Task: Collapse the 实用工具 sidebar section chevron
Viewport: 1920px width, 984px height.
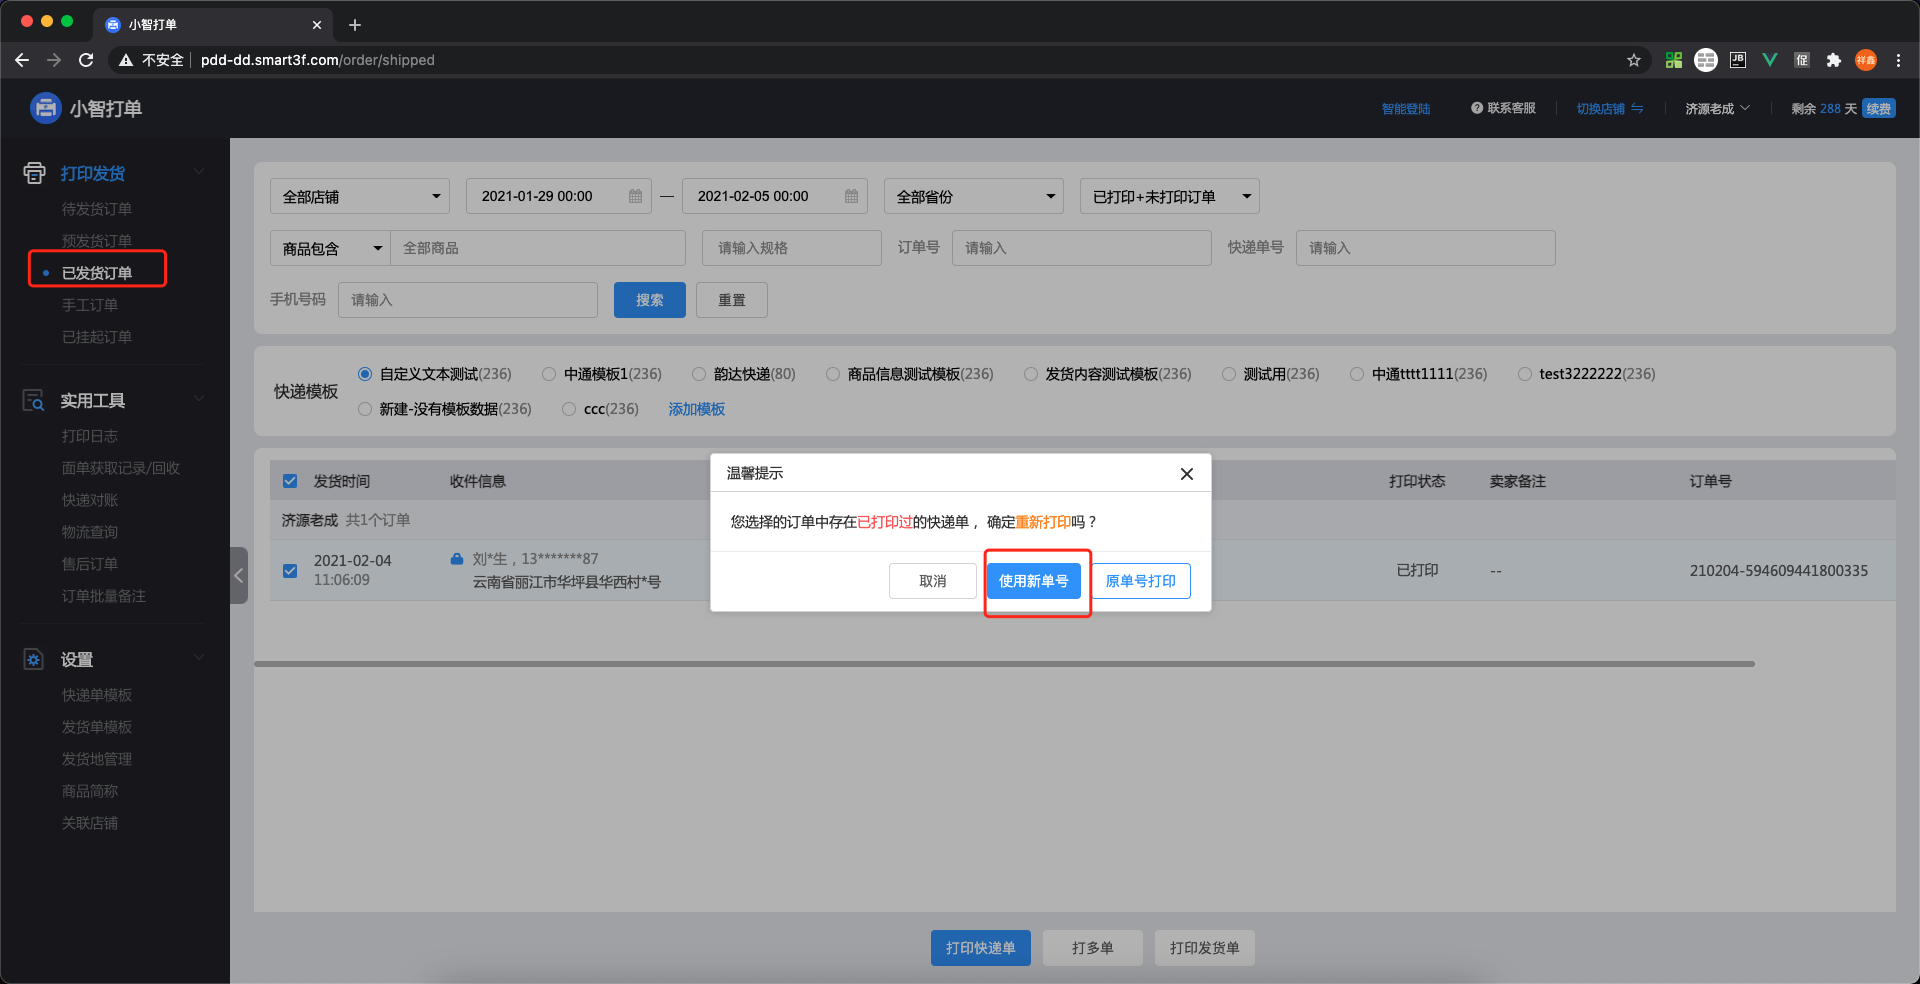Action: 199,399
